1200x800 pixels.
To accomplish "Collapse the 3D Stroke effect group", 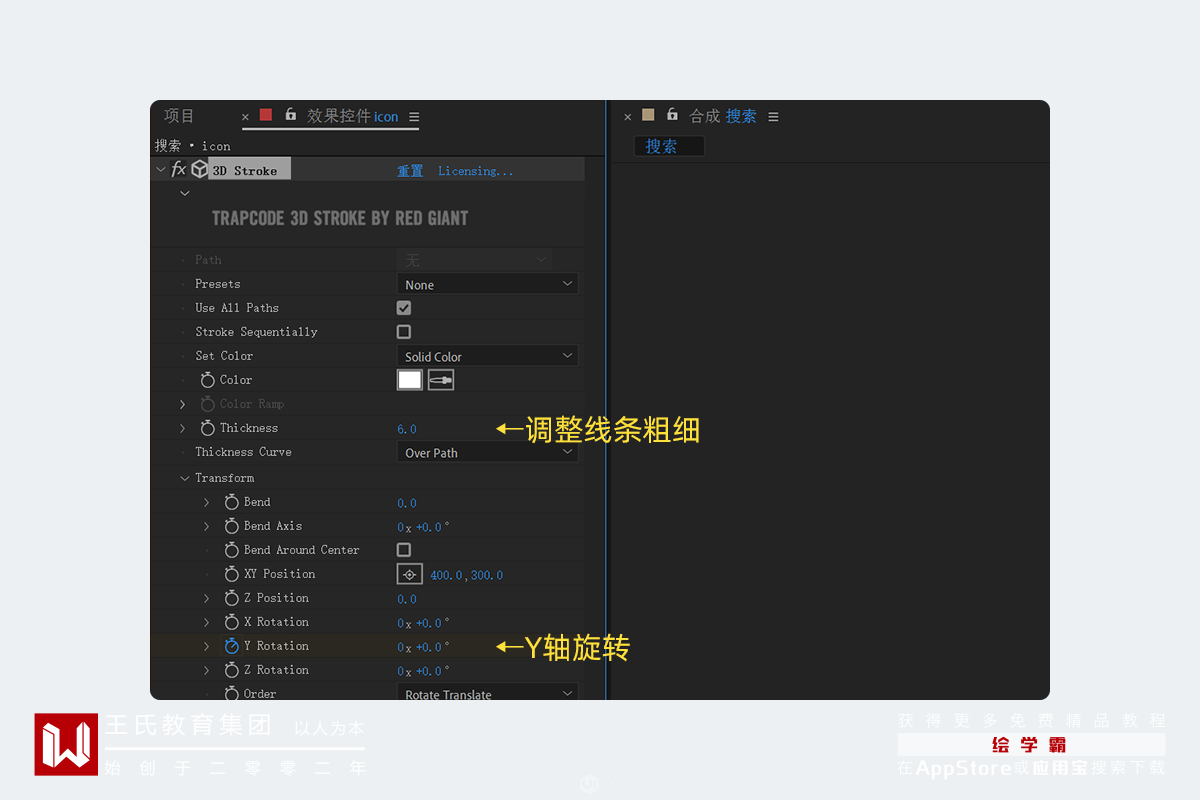I will coord(160,170).
